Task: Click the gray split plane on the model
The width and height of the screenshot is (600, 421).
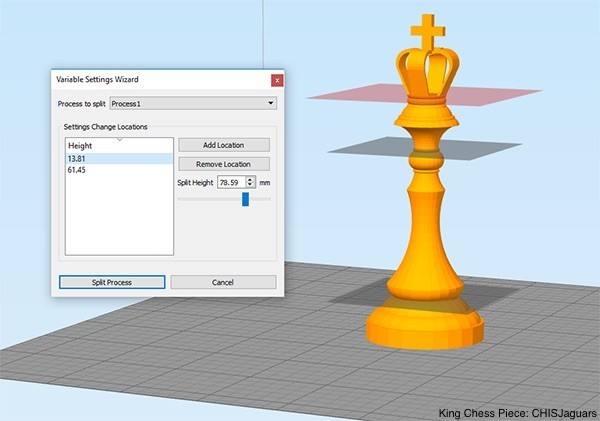Action: [360, 150]
